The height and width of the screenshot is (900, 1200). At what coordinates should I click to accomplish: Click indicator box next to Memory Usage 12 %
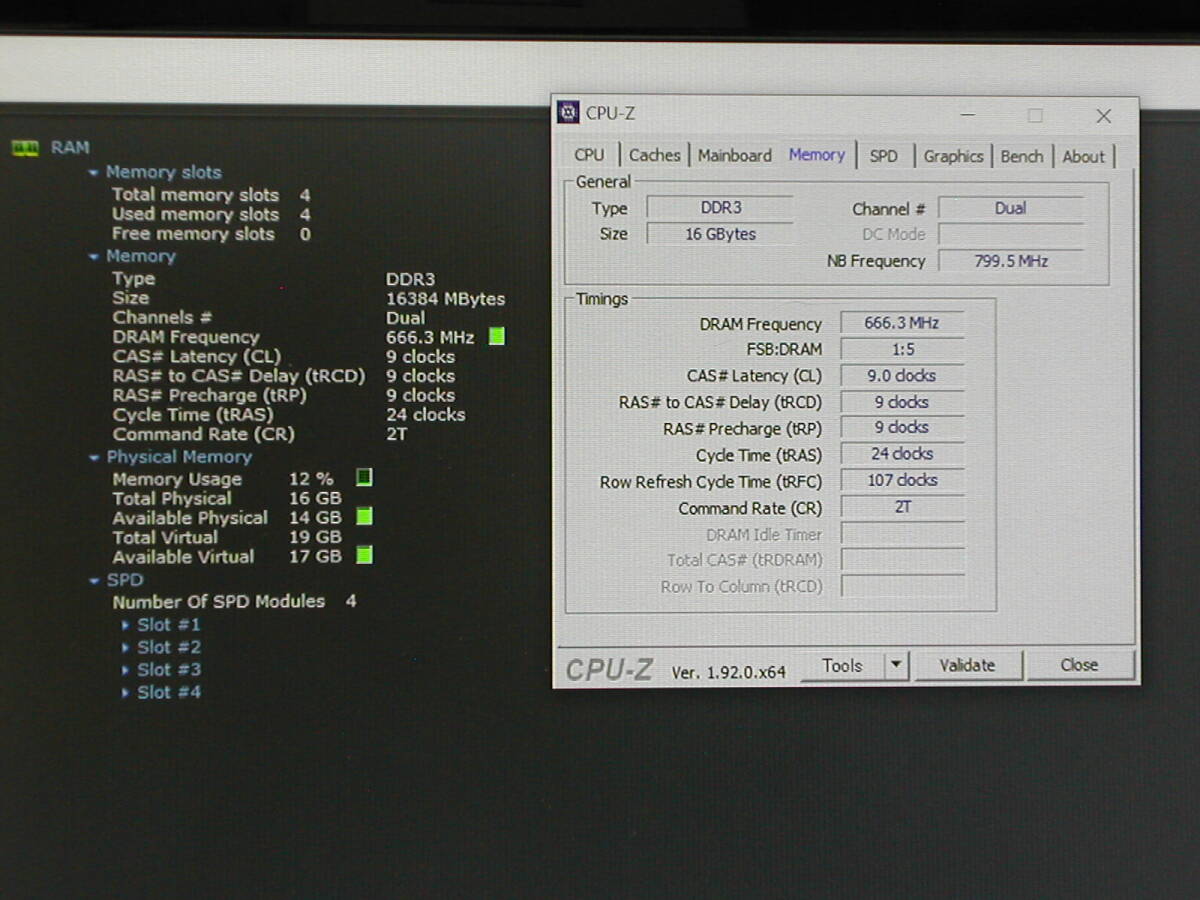(x=364, y=478)
